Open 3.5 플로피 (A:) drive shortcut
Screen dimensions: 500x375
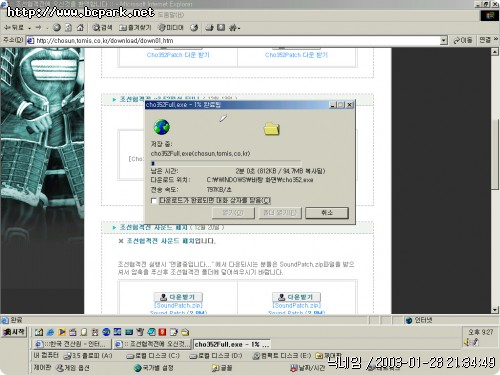[x=88, y=356]
